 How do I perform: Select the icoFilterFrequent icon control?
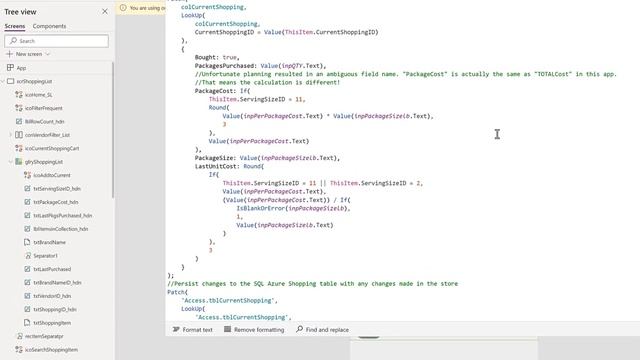tap(19, 108)
